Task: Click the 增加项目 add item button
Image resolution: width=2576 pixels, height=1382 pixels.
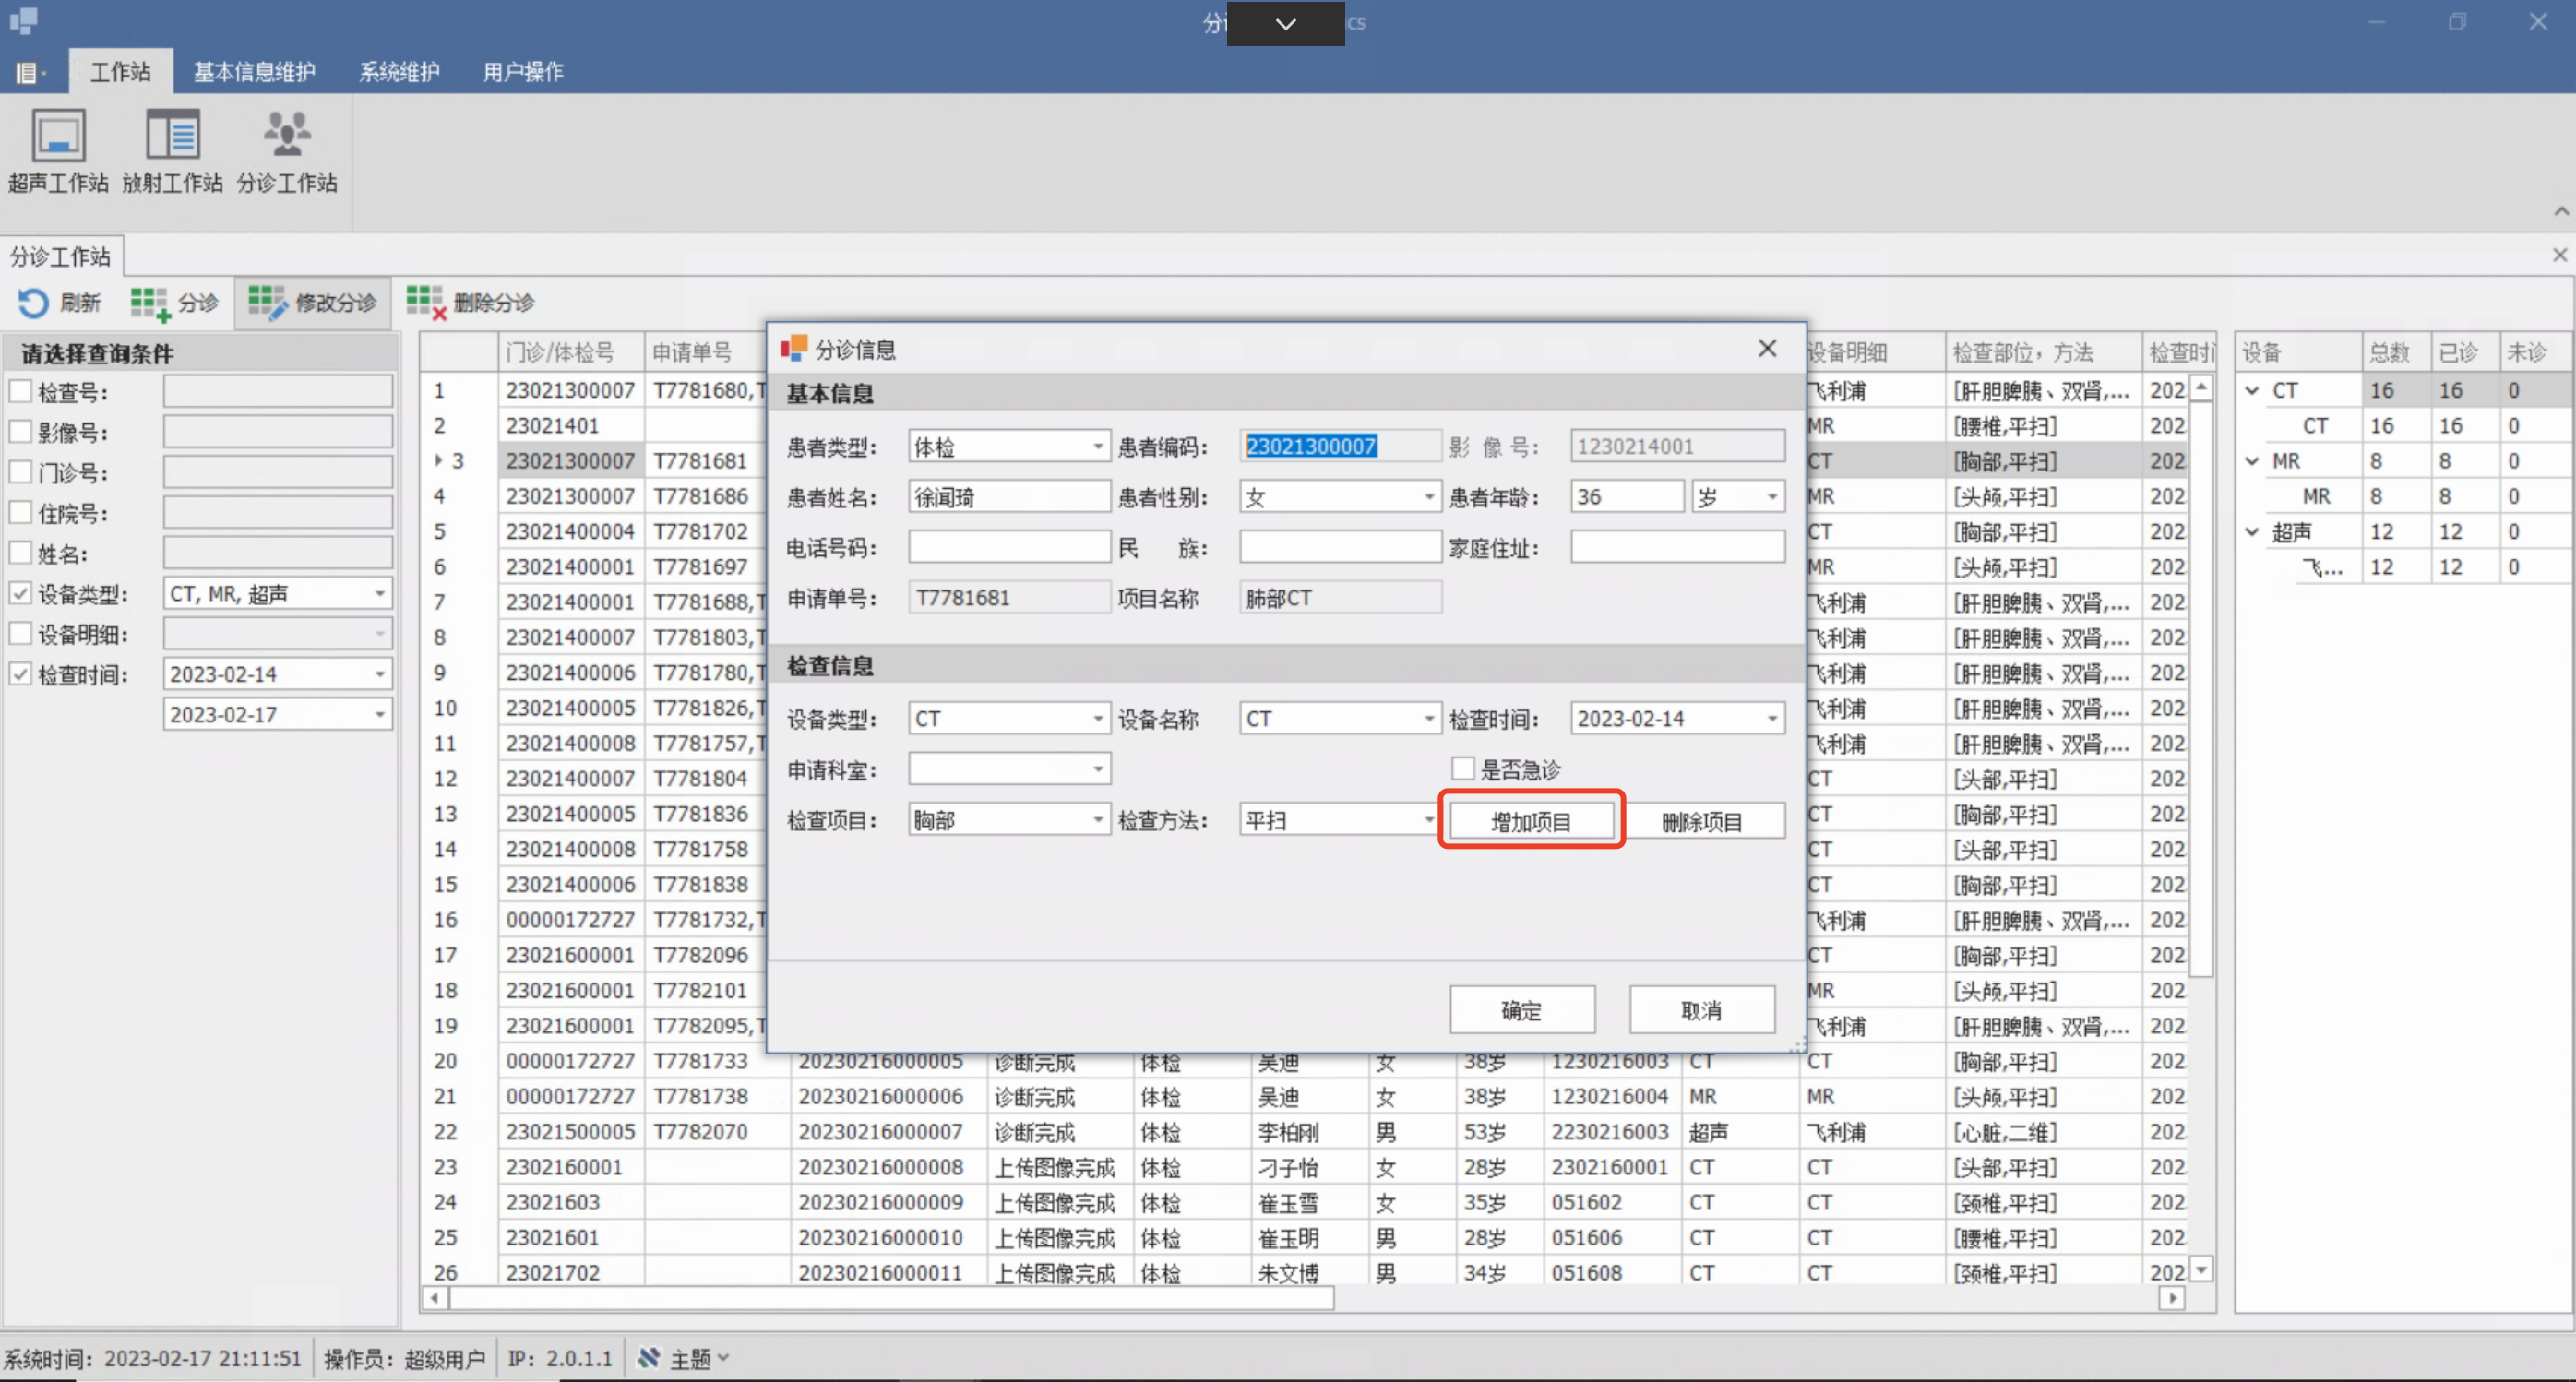Action: pyautogui.click(x=1531, y=821)
